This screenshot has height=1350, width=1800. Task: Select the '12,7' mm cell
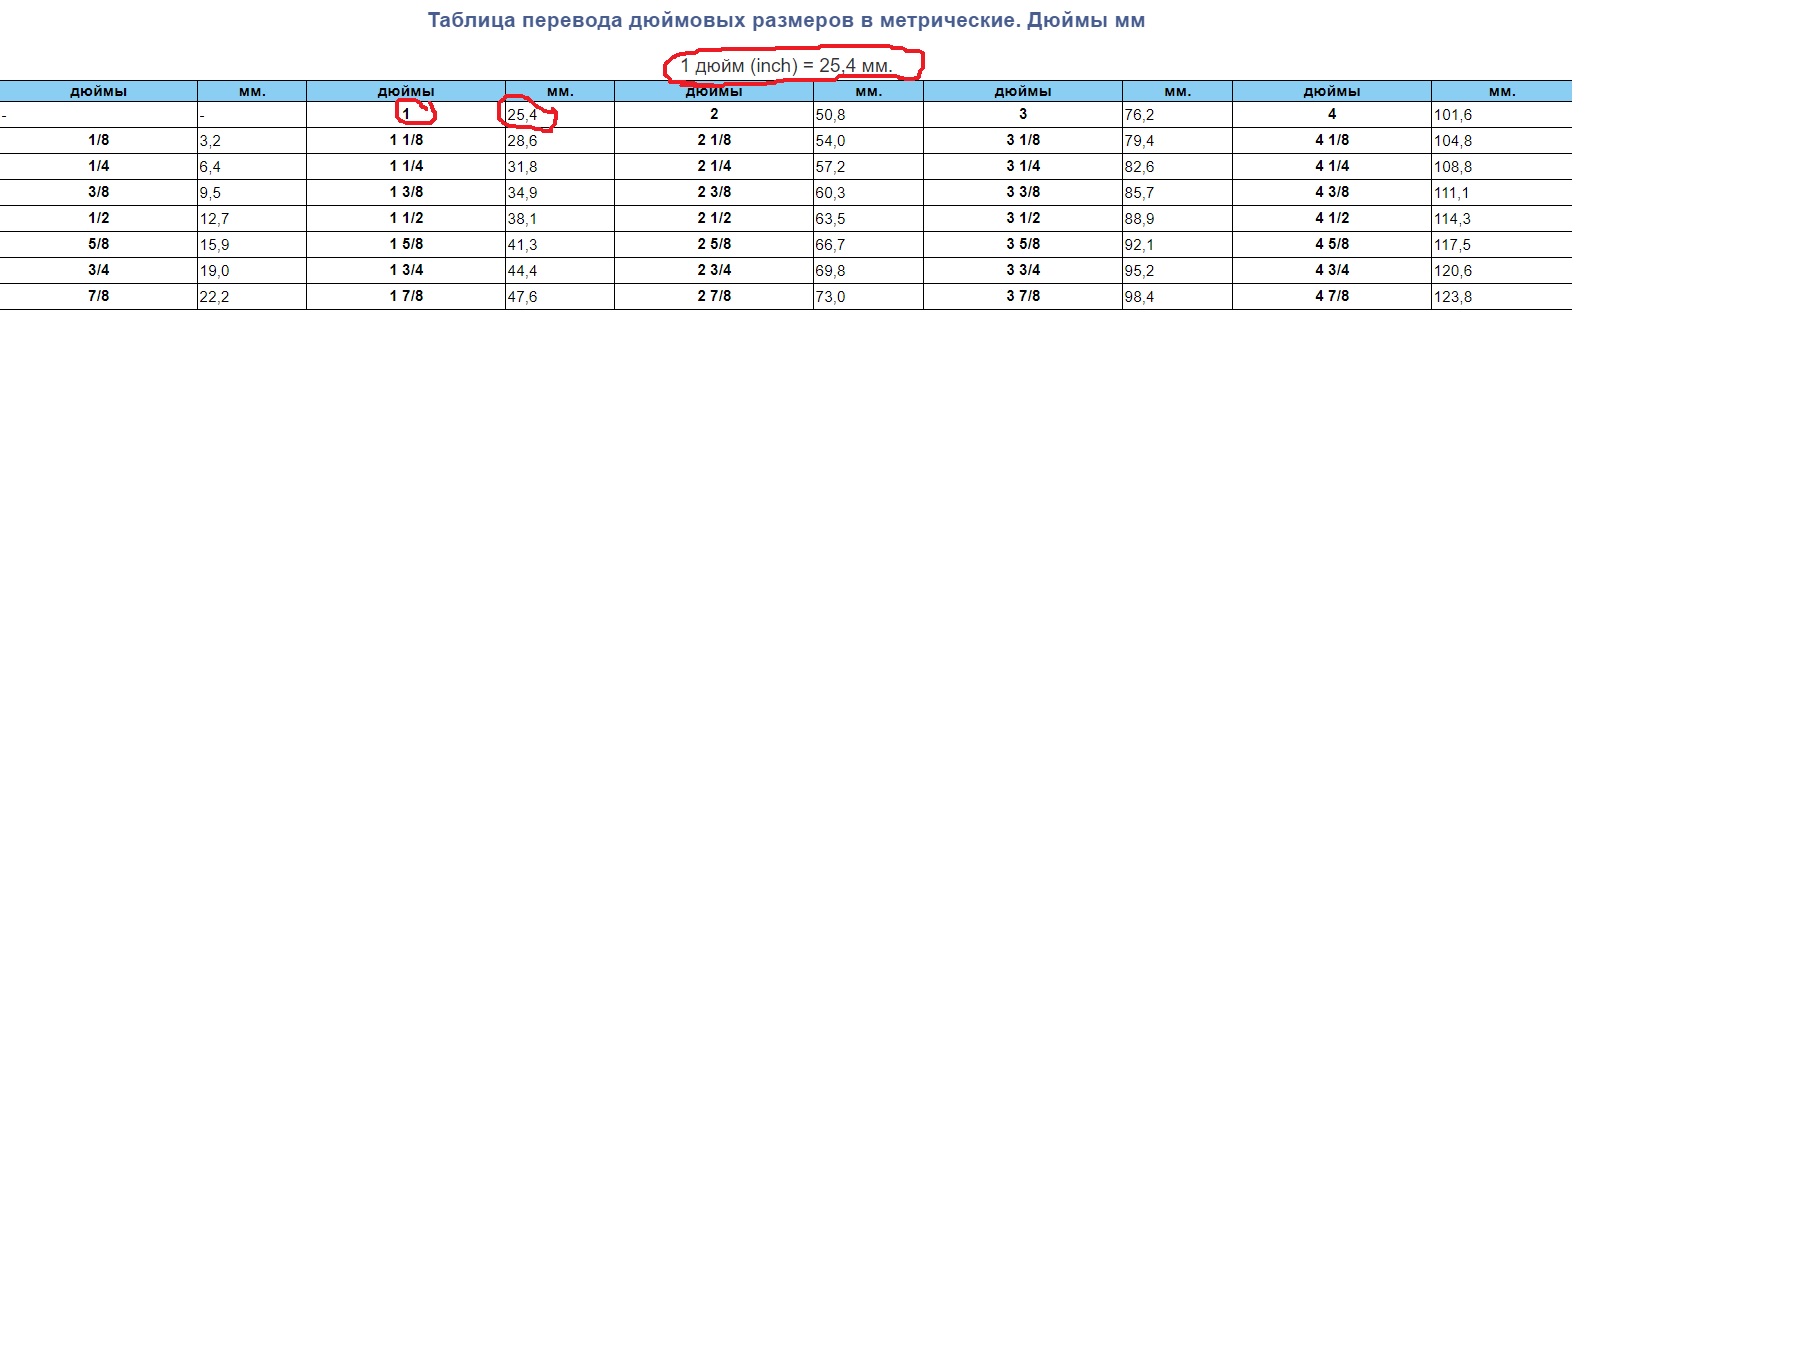tap(252, 218)
